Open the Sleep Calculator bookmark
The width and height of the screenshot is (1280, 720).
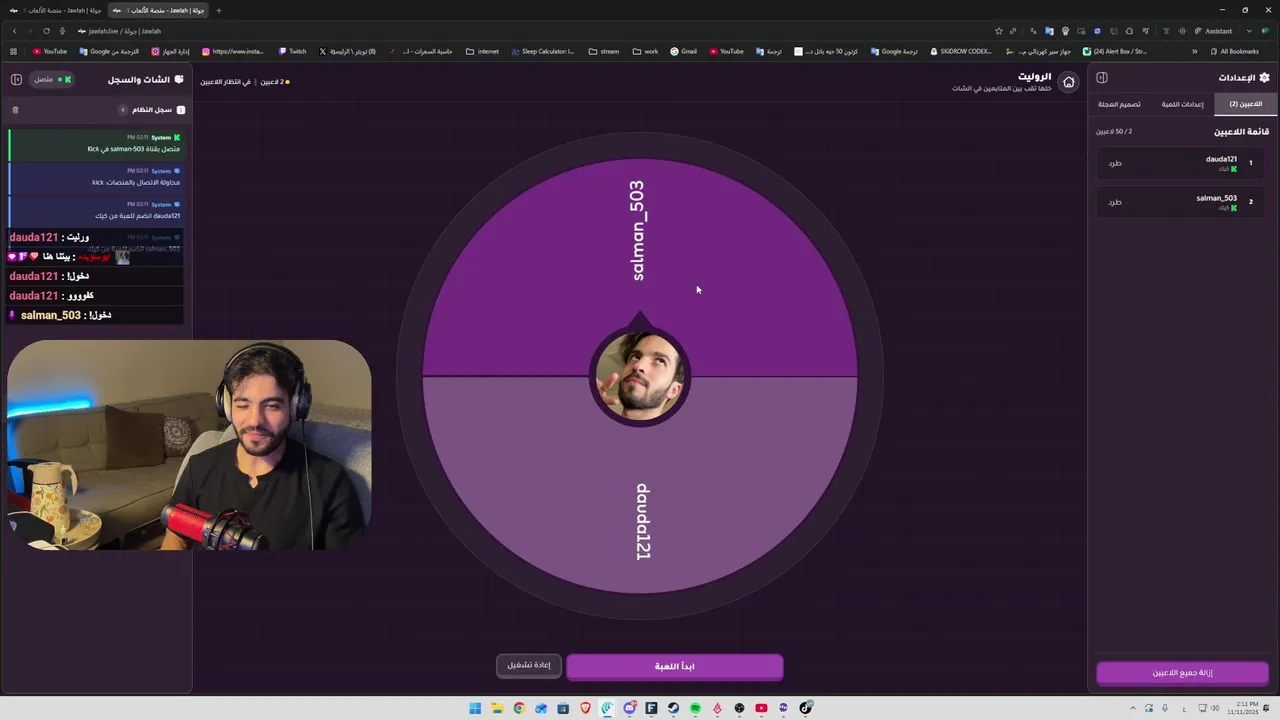543,51
